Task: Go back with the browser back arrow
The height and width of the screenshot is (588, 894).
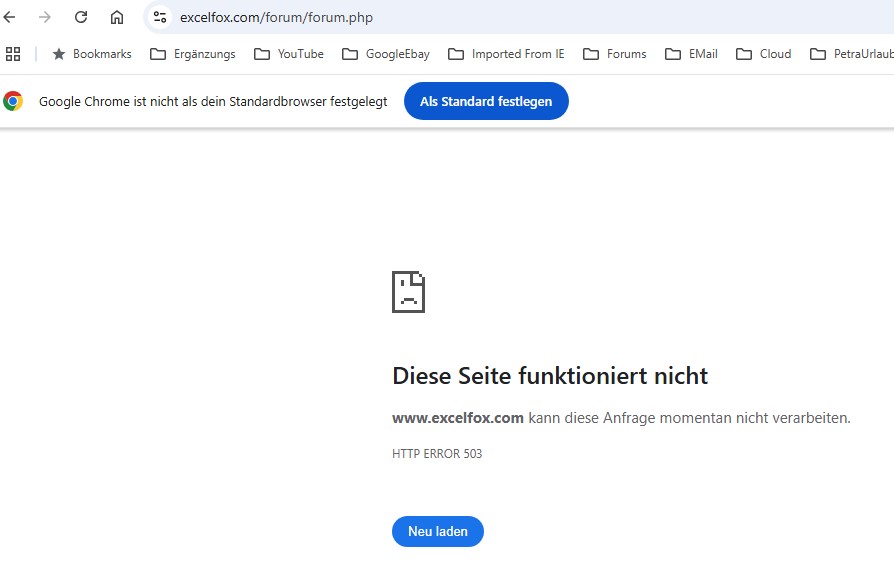Action: click(9, 17)
